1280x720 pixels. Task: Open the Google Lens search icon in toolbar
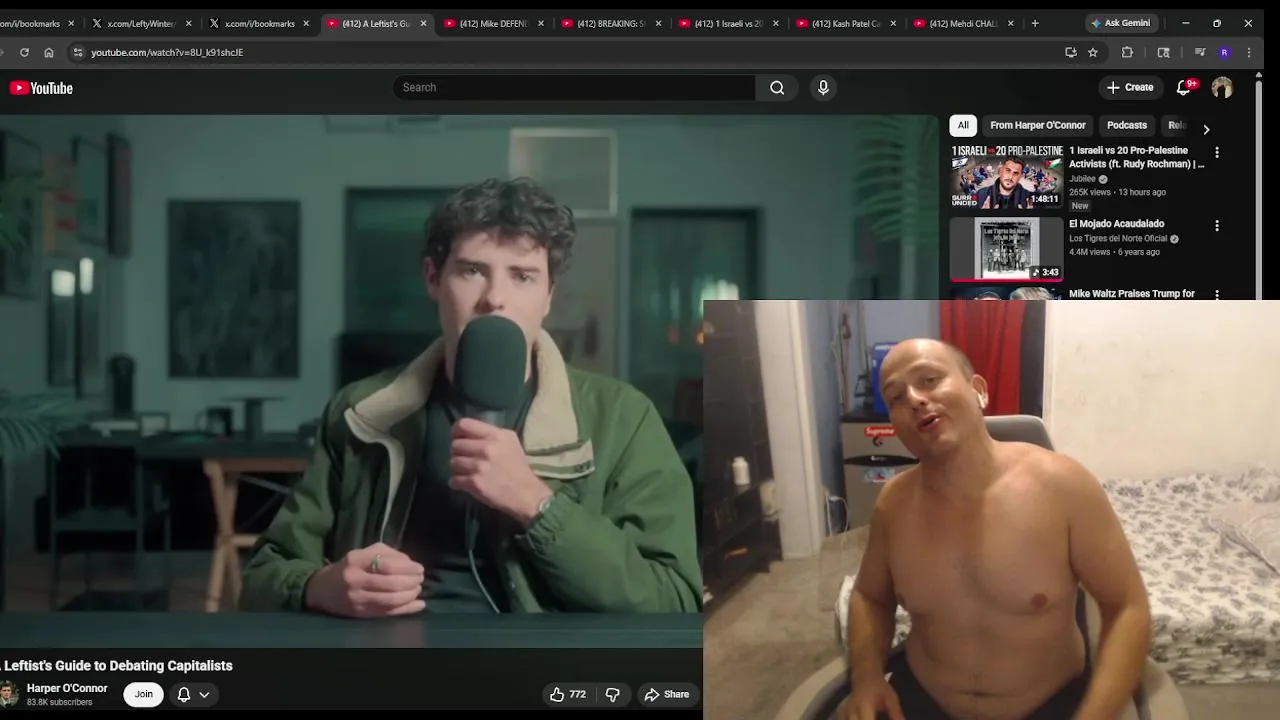tap(1163, 52)
